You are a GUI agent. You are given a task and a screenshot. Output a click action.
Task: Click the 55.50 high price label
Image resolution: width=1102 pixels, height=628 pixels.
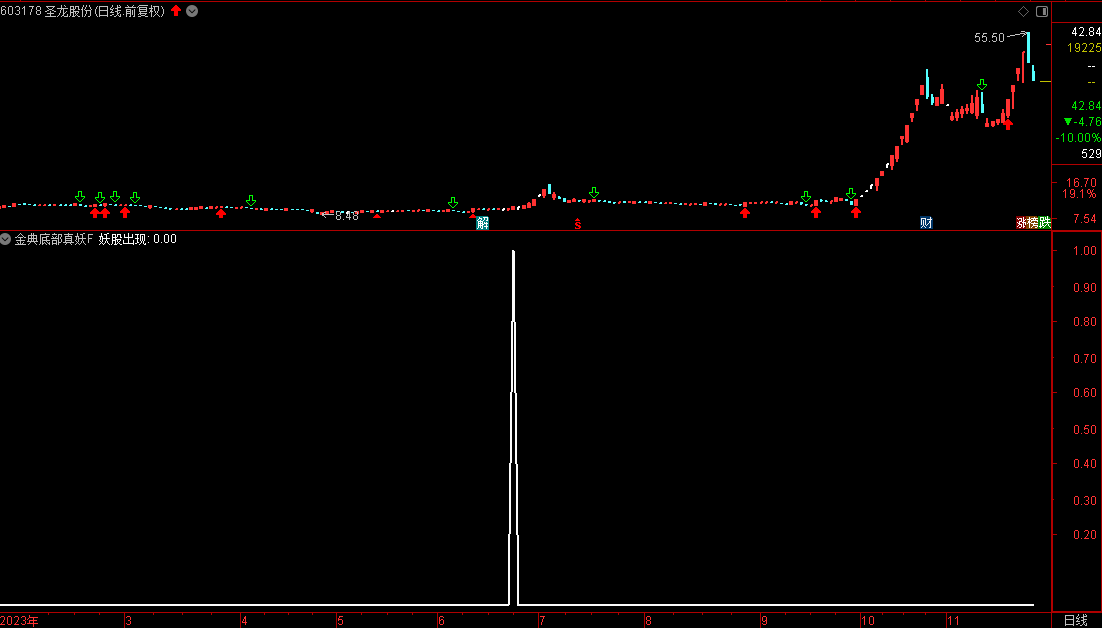click(990, 38)
